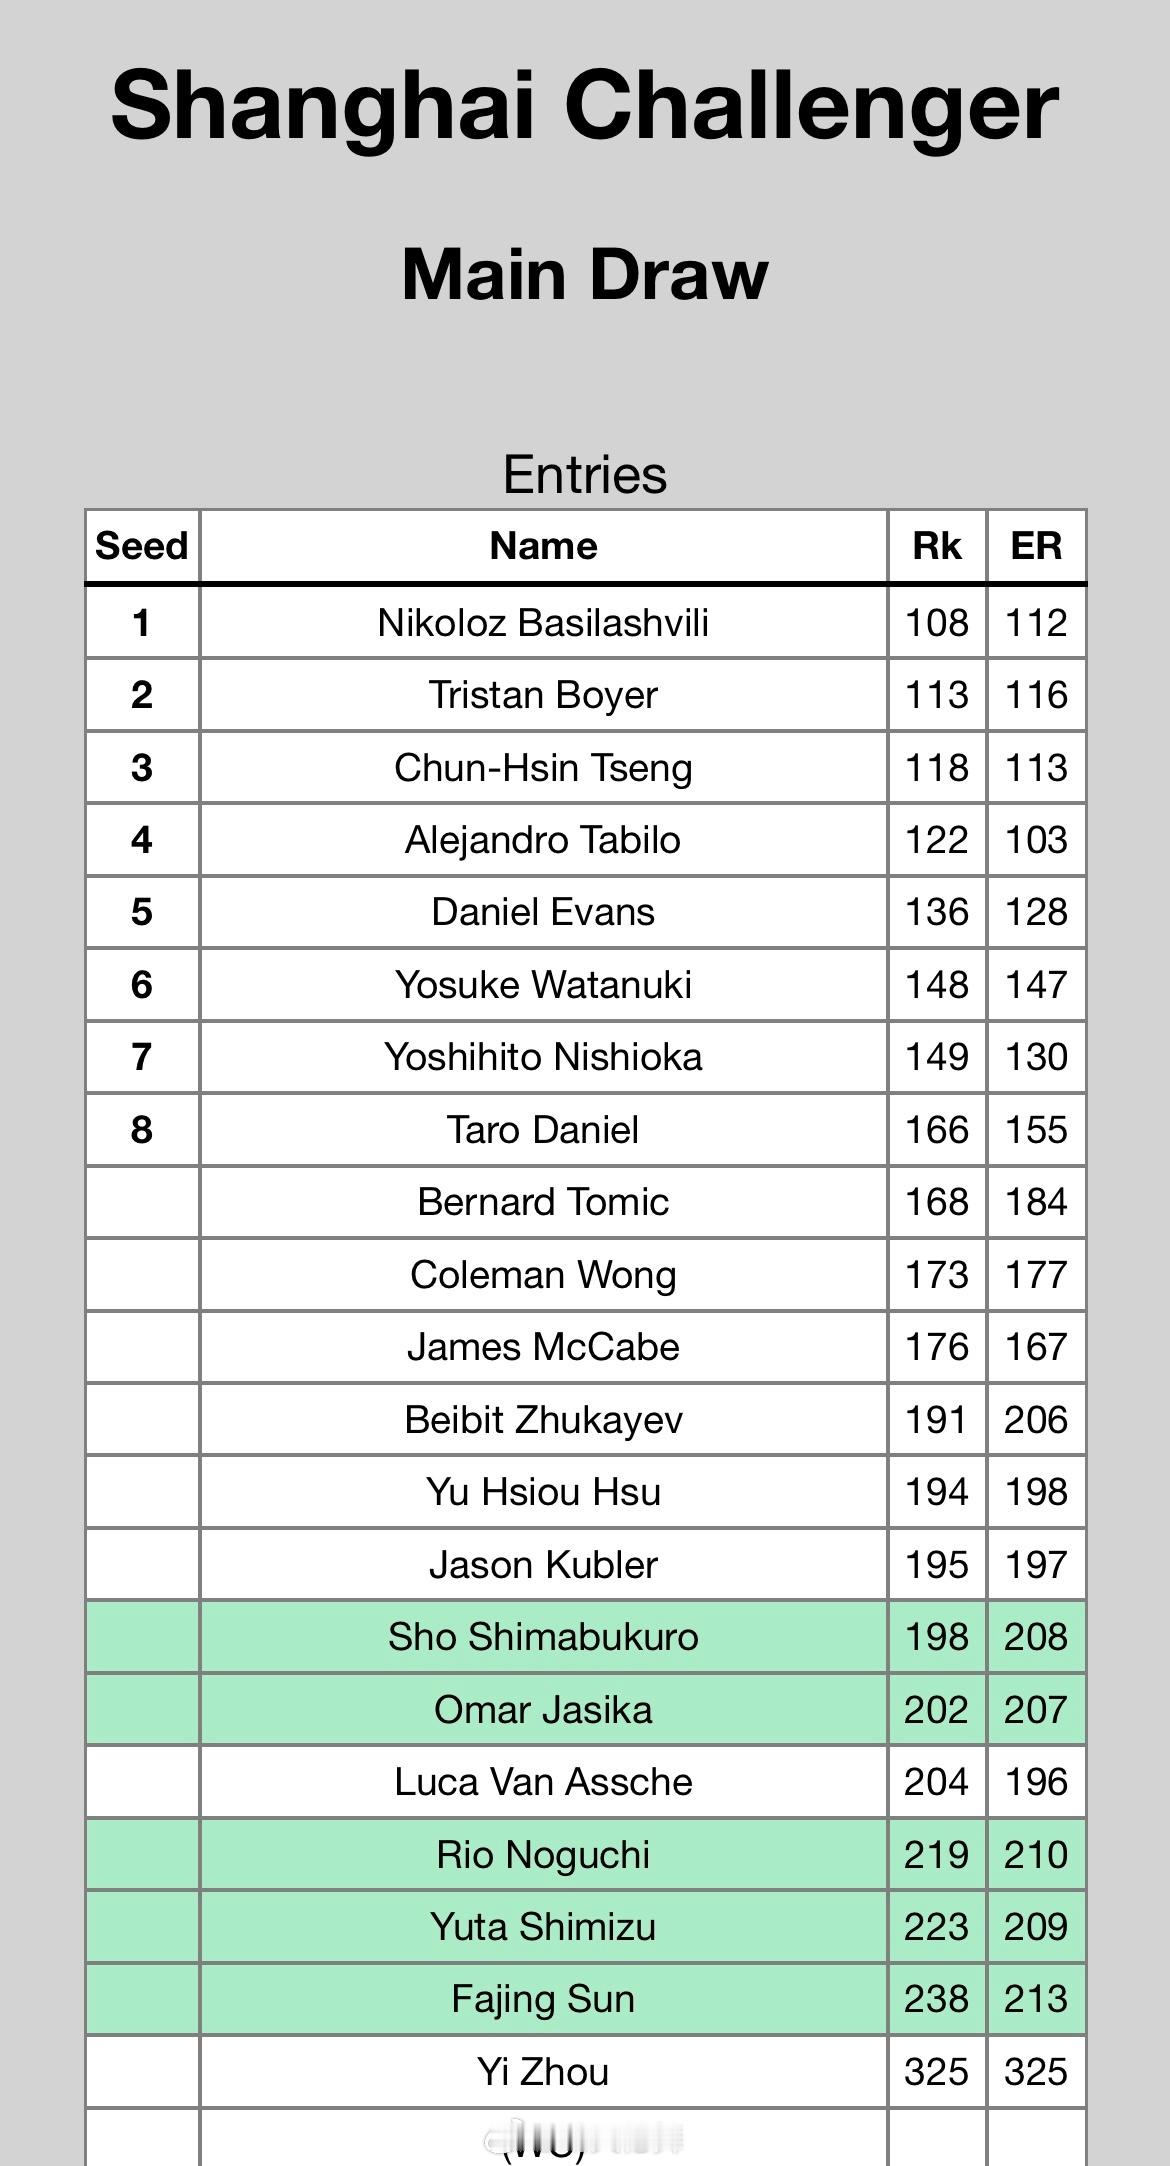
Task: Click the Name column header
Action: [x=543, y=546]
